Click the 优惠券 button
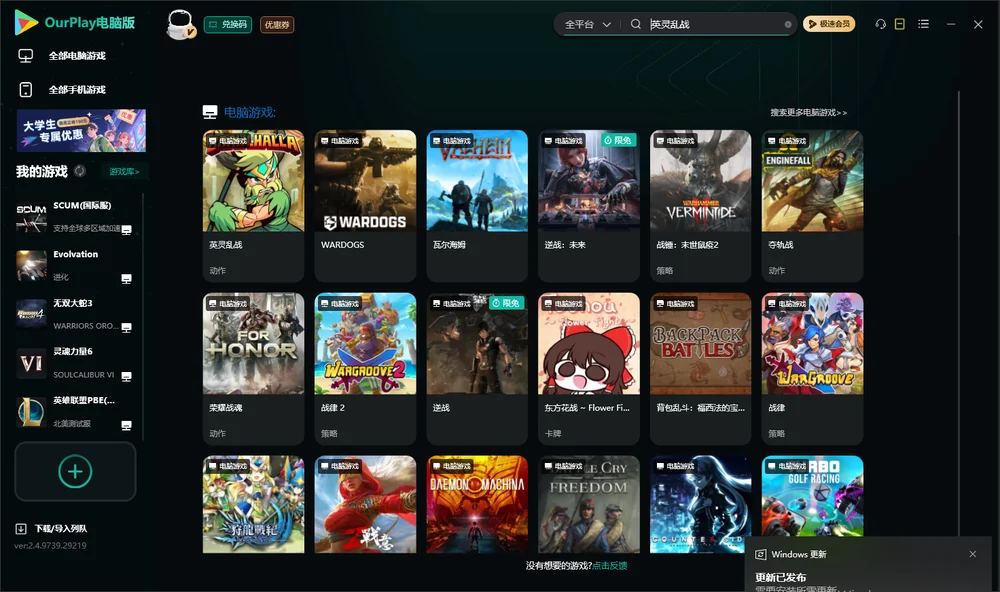The width and height of the screenshot is (1000, 592). click(x=277, y=24)
